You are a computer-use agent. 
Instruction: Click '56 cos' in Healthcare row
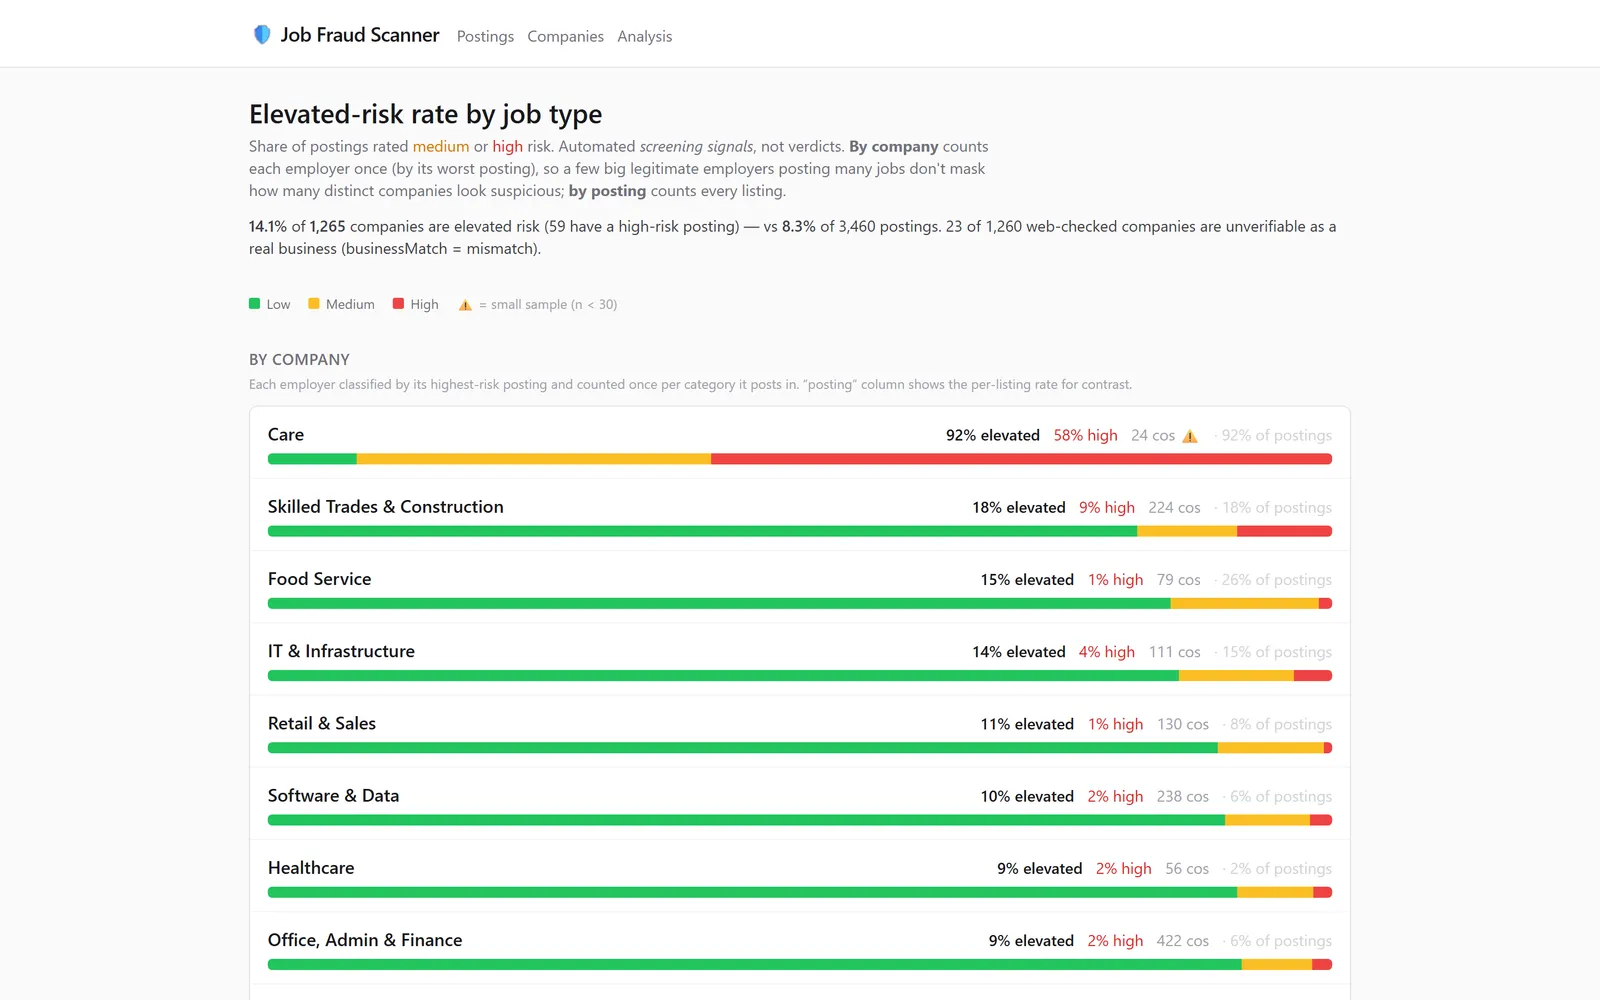1187,868
